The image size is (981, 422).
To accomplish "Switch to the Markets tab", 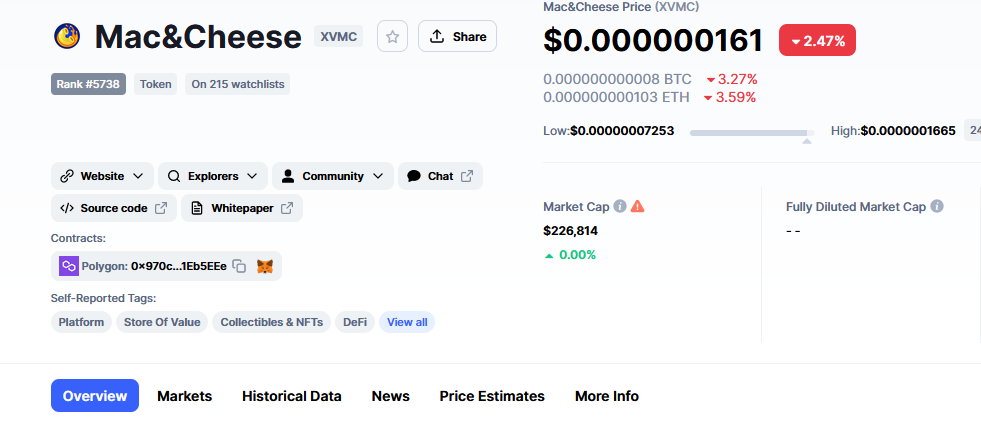I will [185, 396].
